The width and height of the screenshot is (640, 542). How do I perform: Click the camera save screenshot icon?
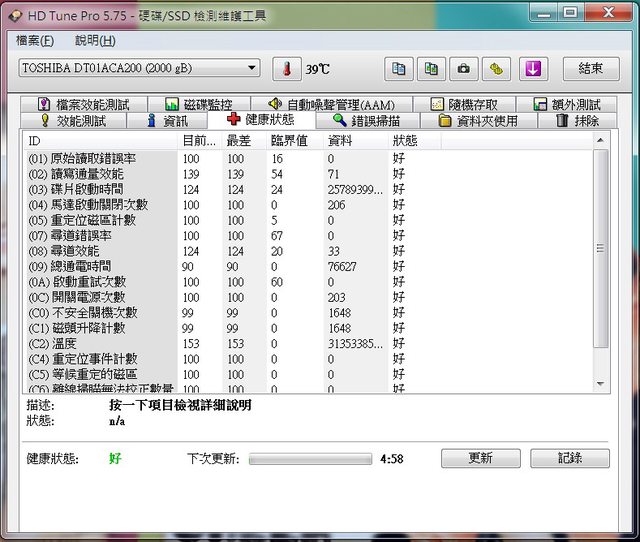coord(463,69)
